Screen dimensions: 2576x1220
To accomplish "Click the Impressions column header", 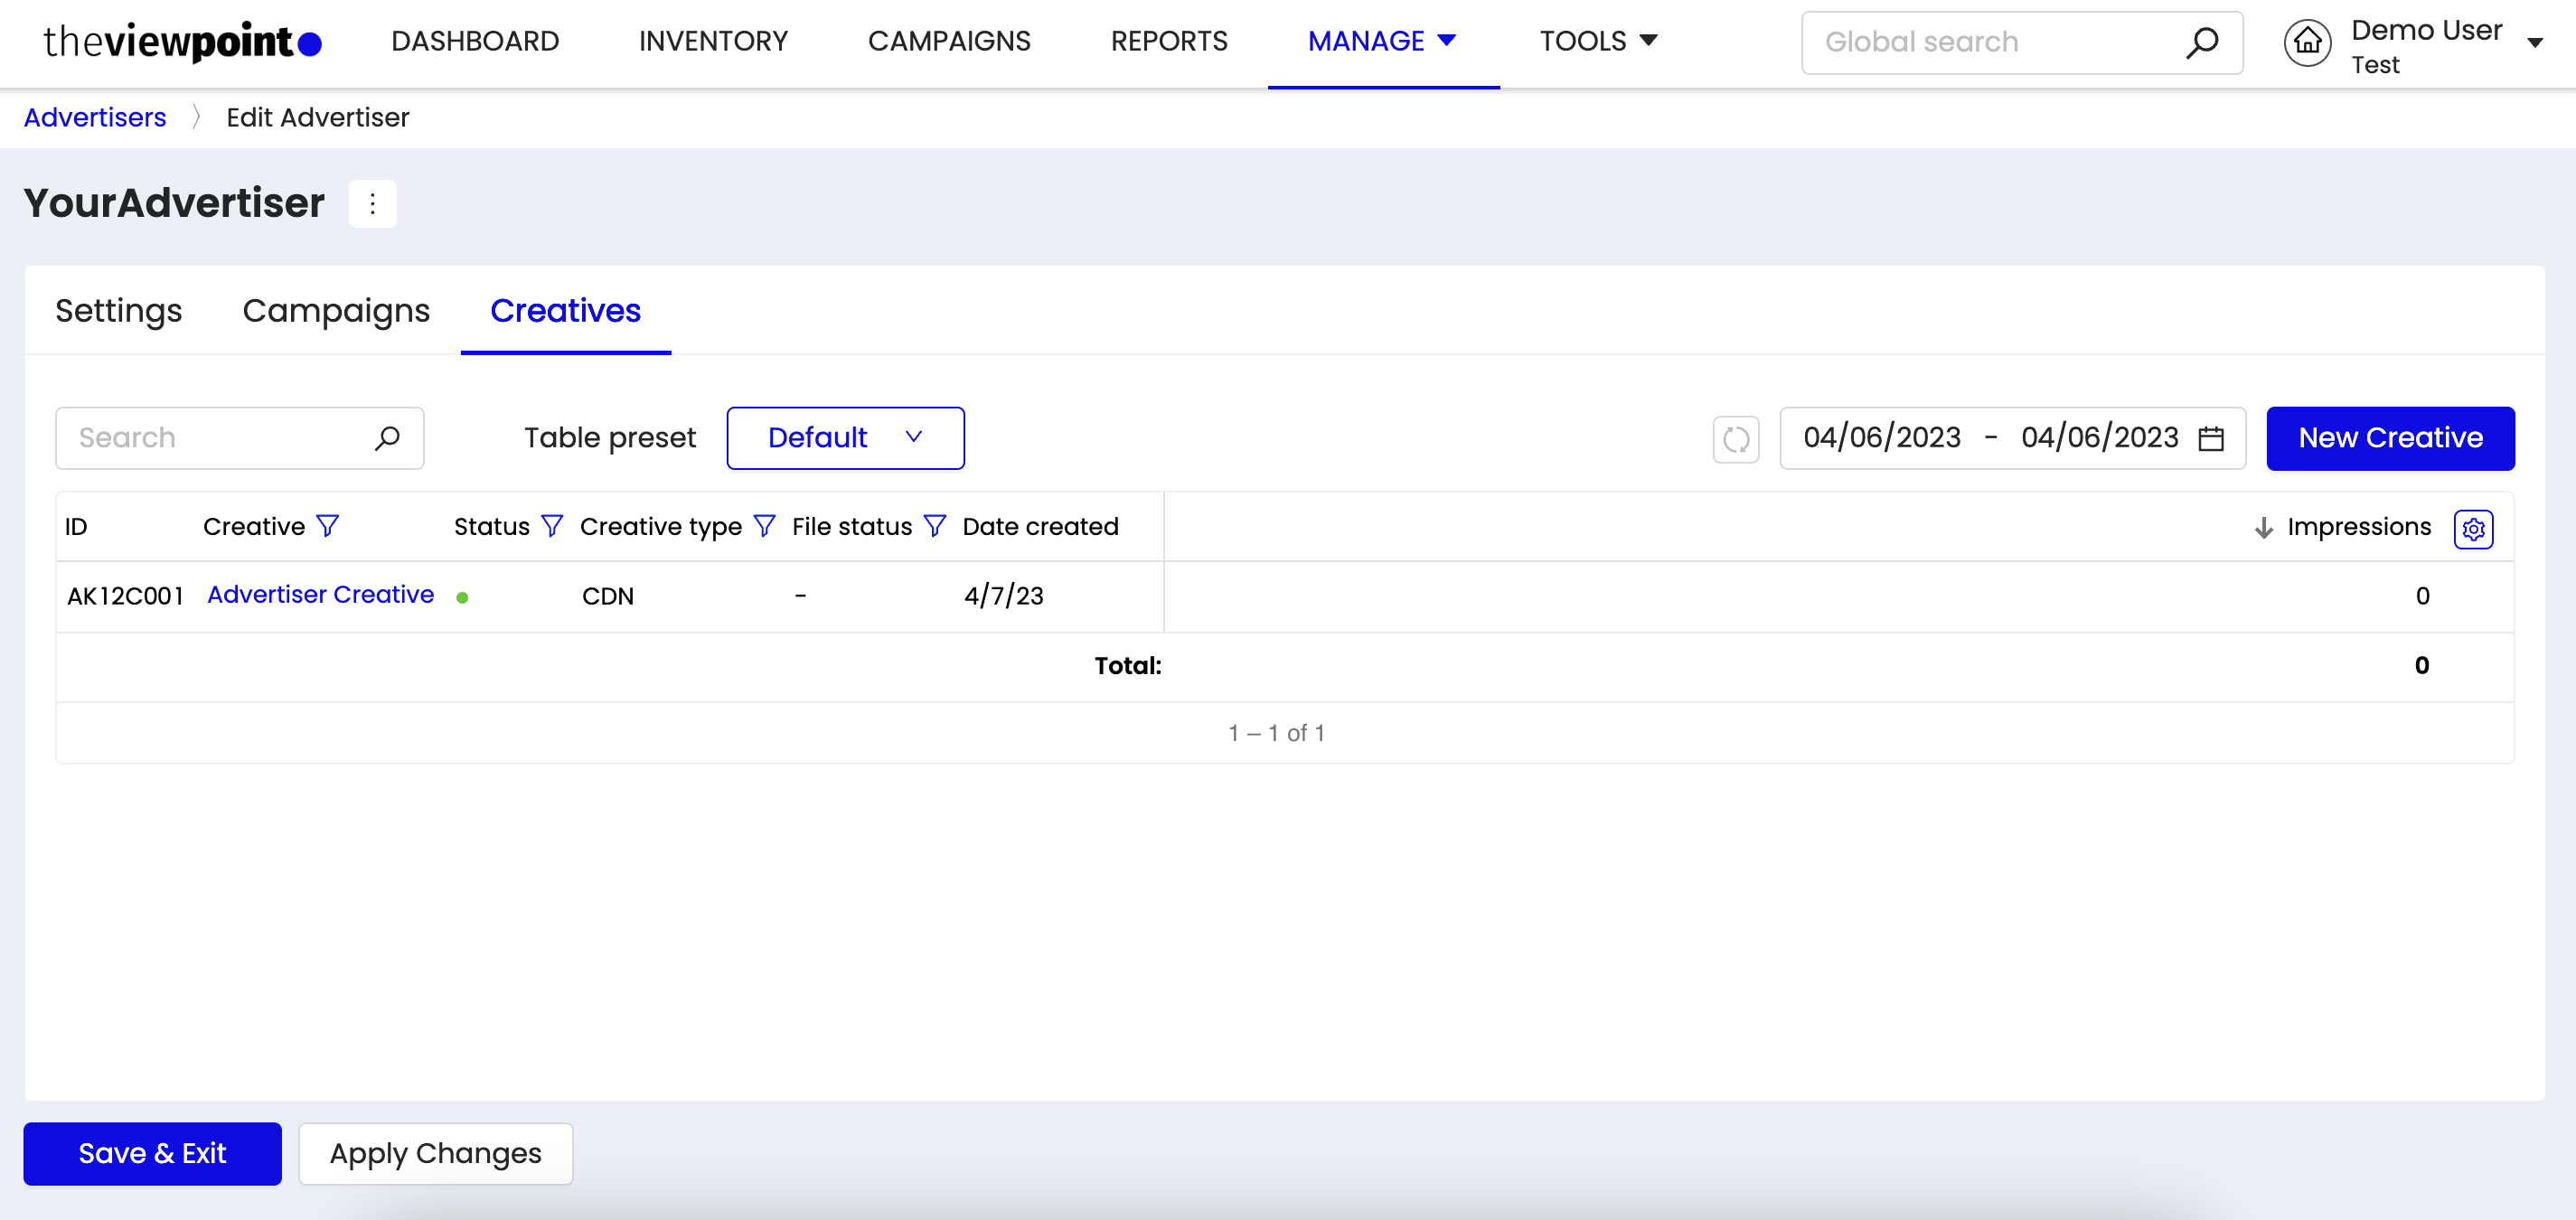I will [x=2359, y=527].
